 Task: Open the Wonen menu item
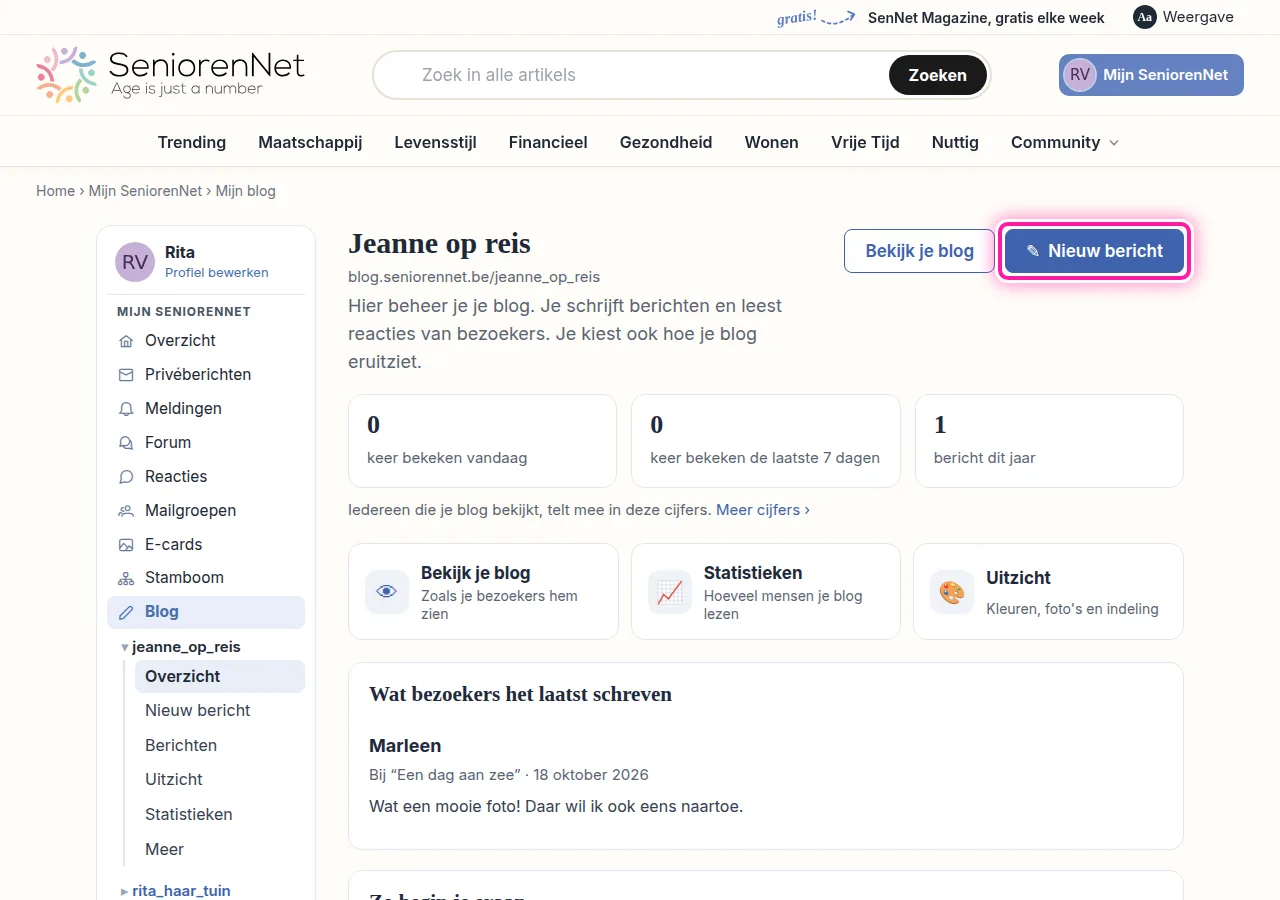click(772, 142)
